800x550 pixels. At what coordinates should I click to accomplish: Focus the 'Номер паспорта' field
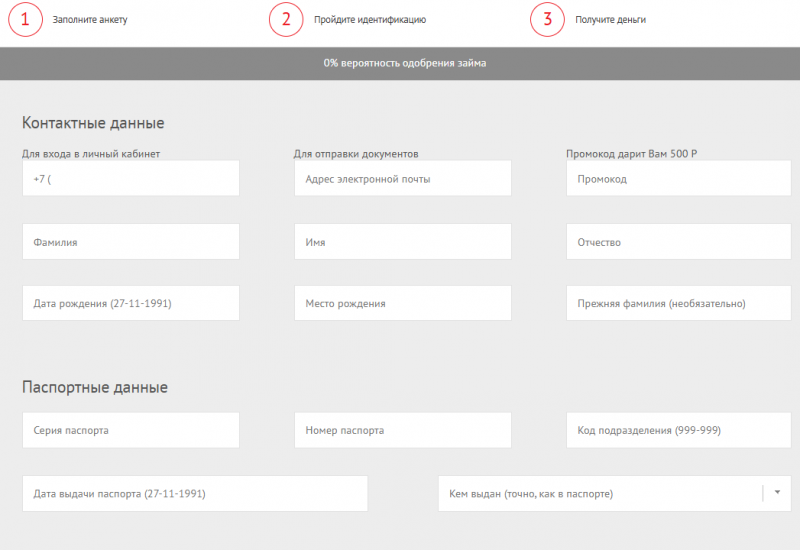coord(403,430)
